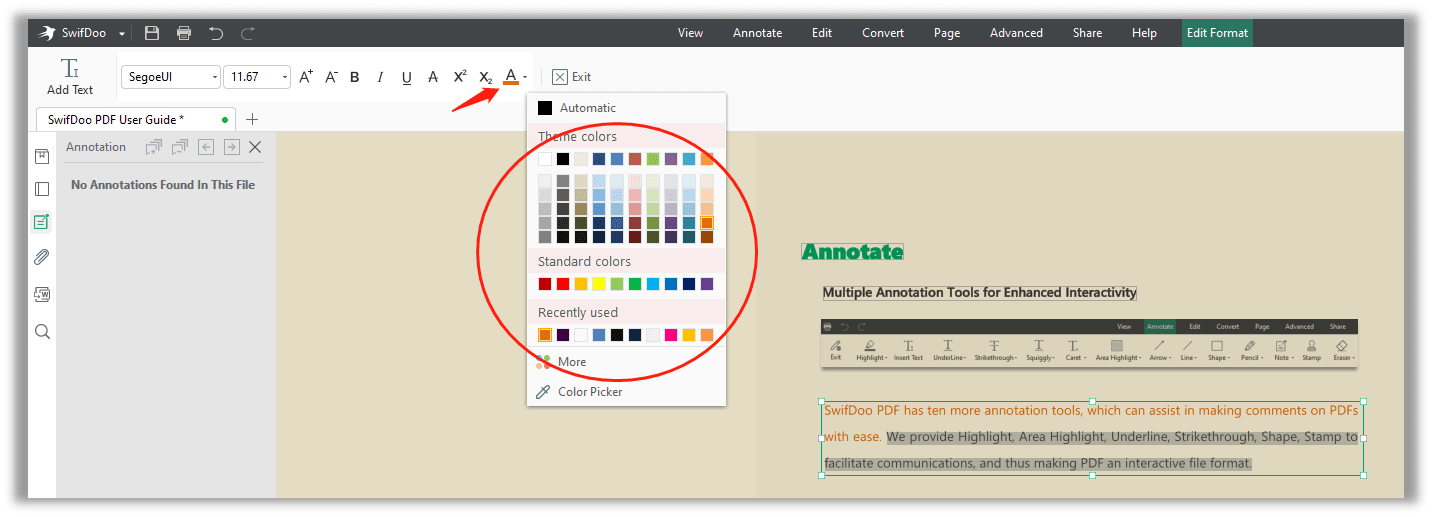This screenshot has height=517, width=1432.
Task: Select the Add Text tool
Action: click(70, 76)
